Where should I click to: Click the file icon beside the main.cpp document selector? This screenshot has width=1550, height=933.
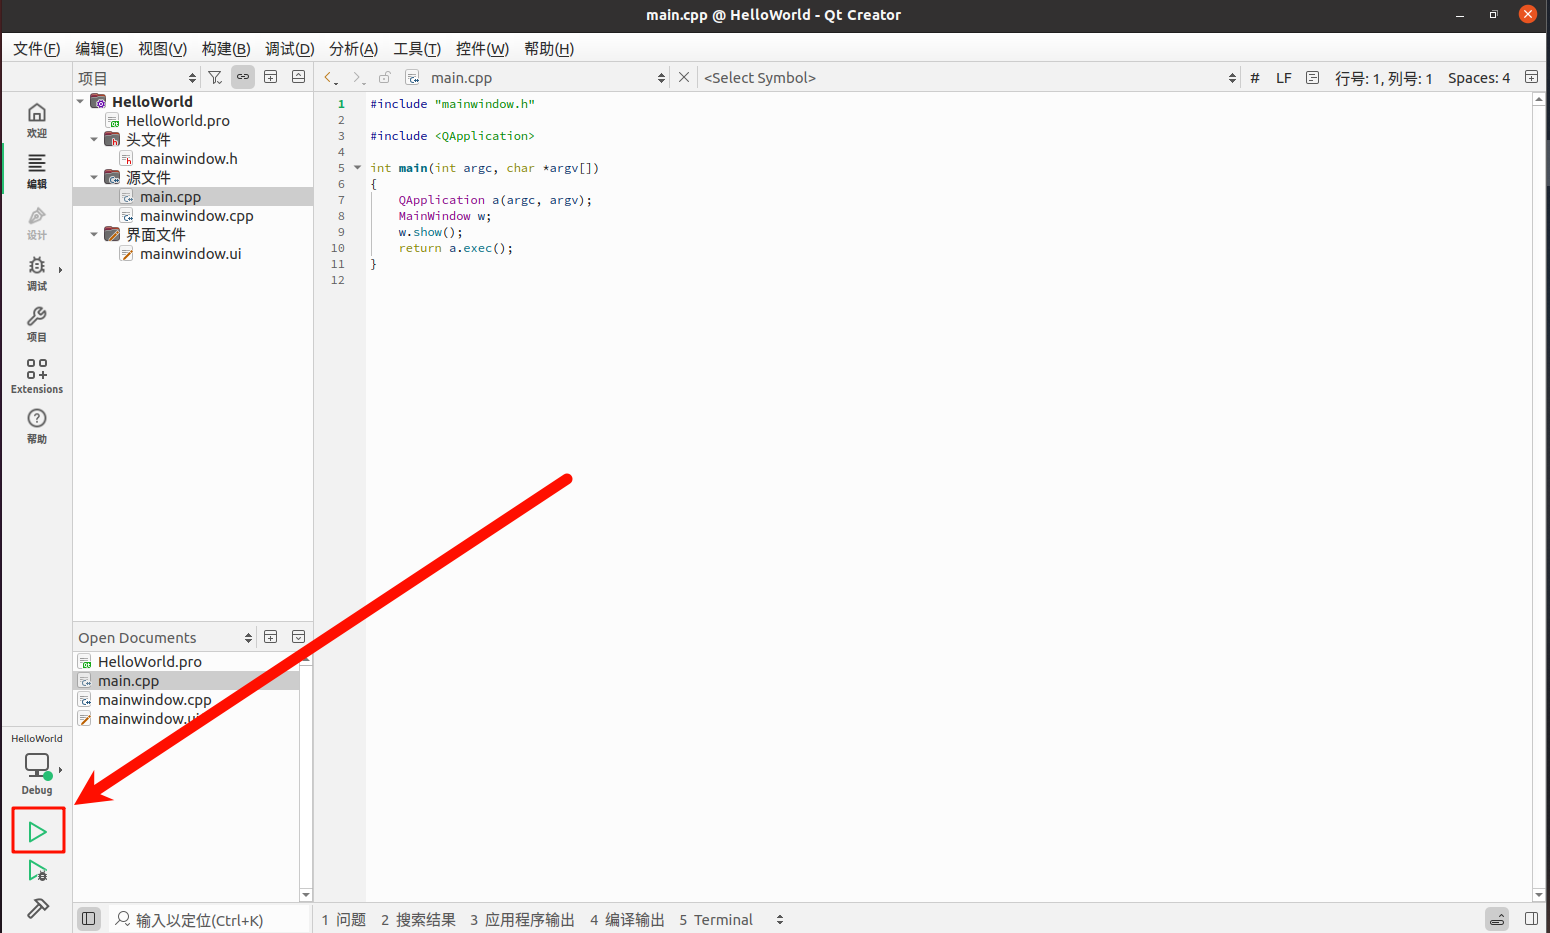(412, 77)
